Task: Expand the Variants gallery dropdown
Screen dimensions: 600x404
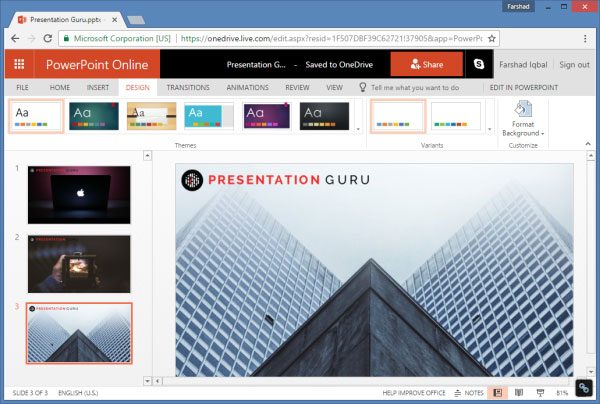Action: coord(488,128)
